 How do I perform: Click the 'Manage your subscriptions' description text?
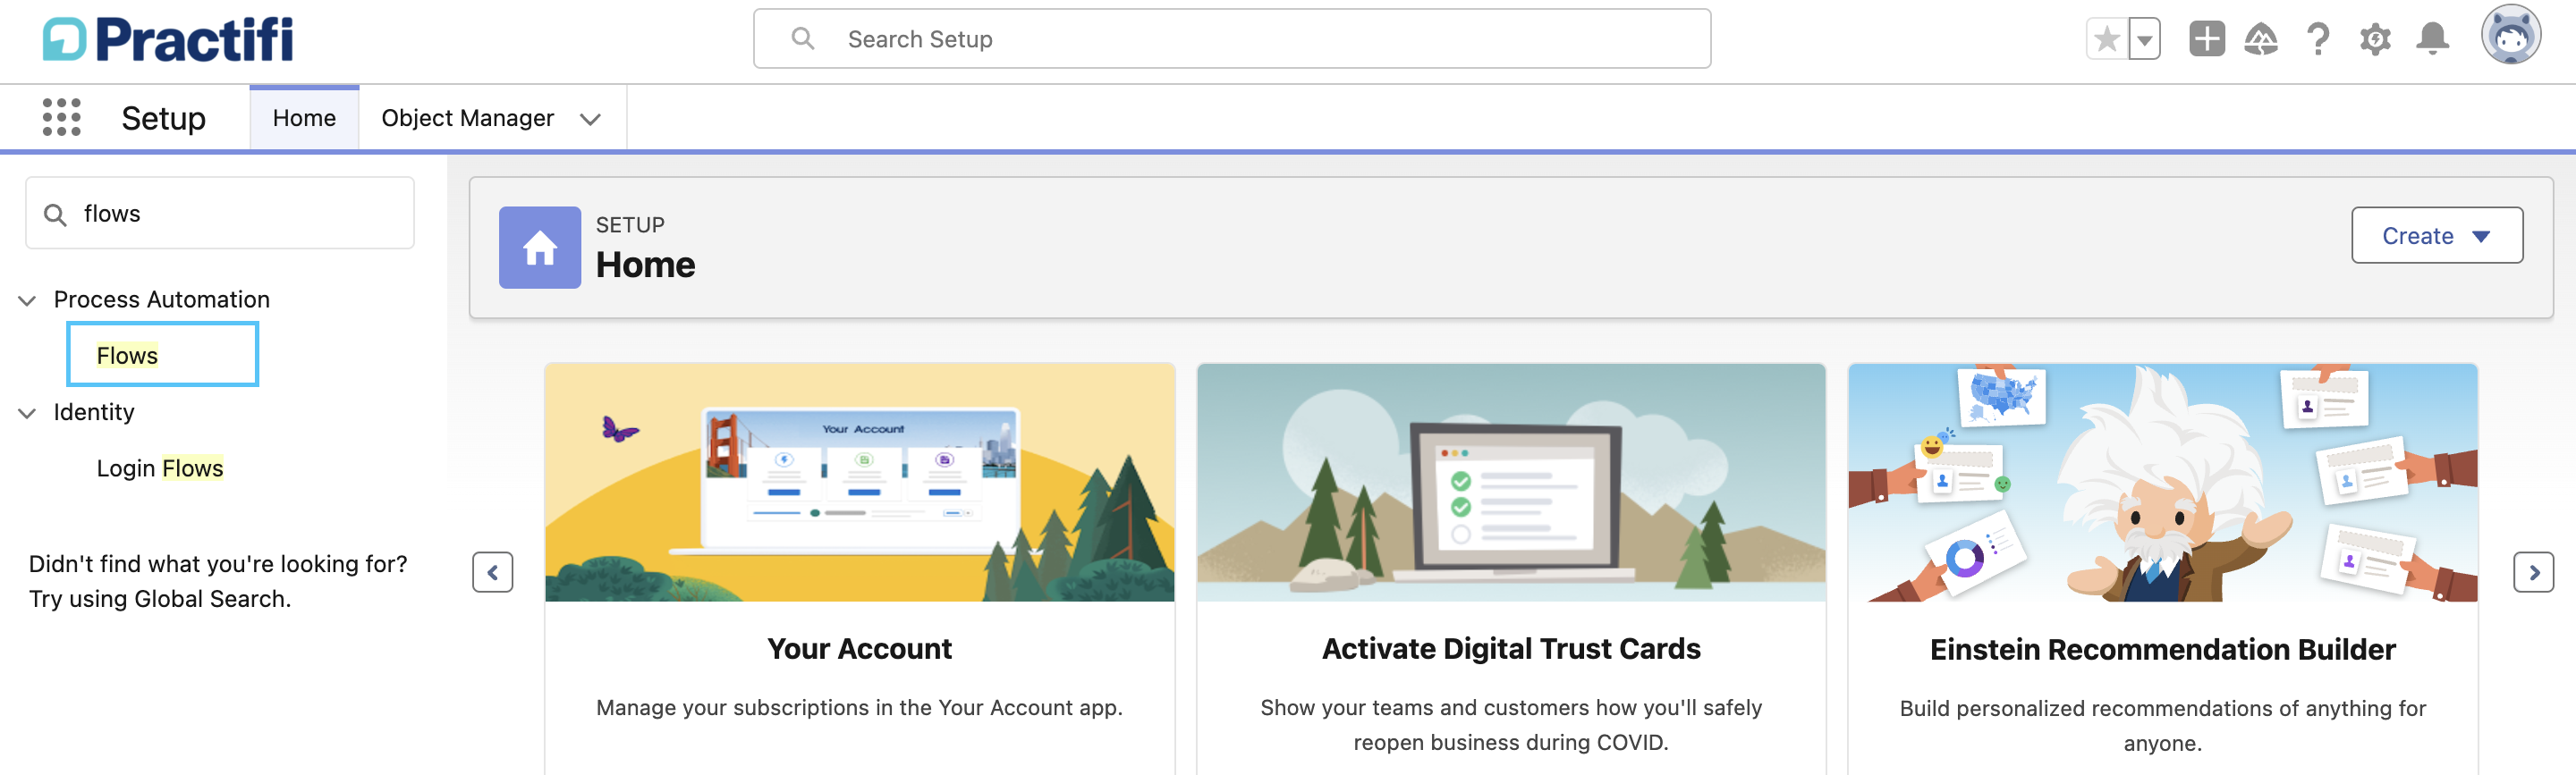click(859, 708)
